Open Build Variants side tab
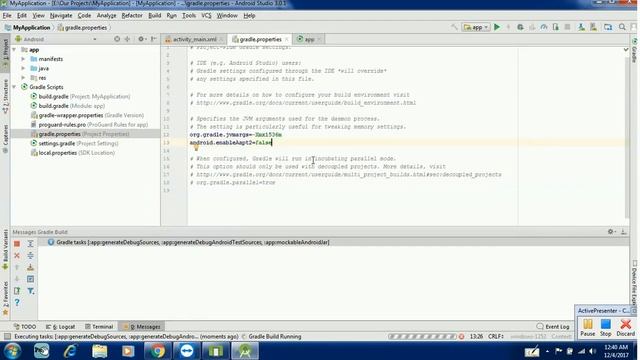This screenshot has height=360, width=640. pos(5,249)
